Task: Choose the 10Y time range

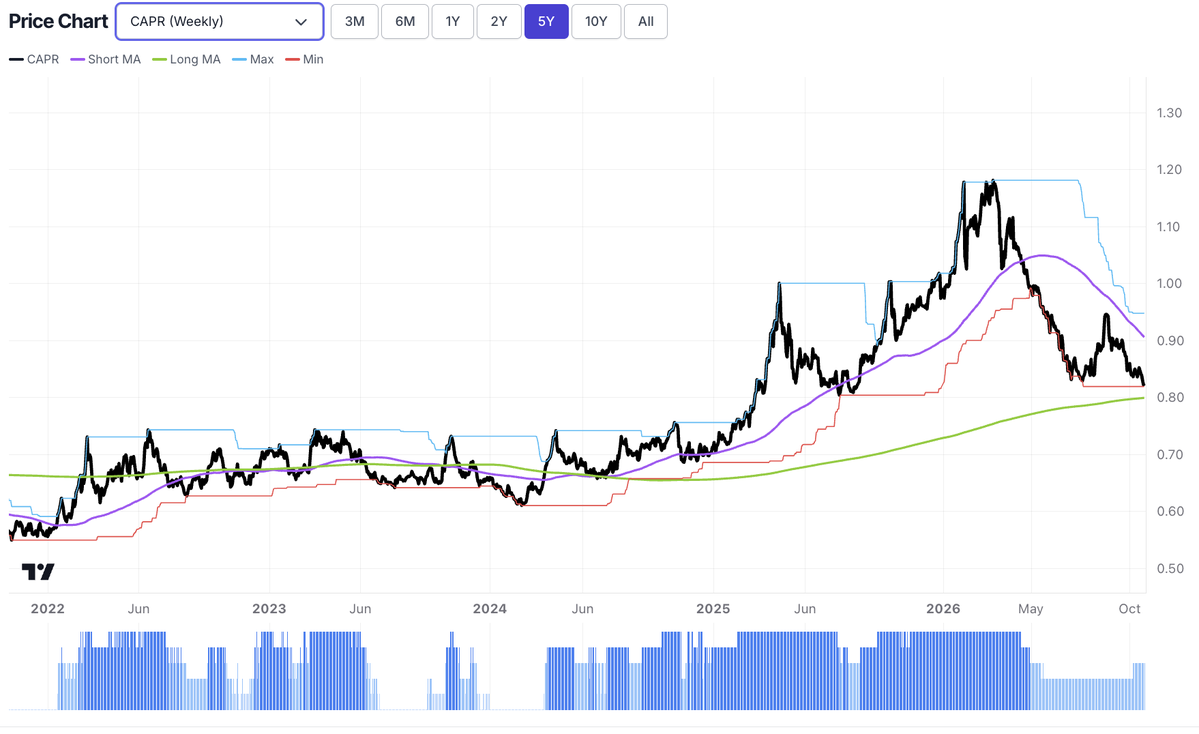Action: click(596, 21)
